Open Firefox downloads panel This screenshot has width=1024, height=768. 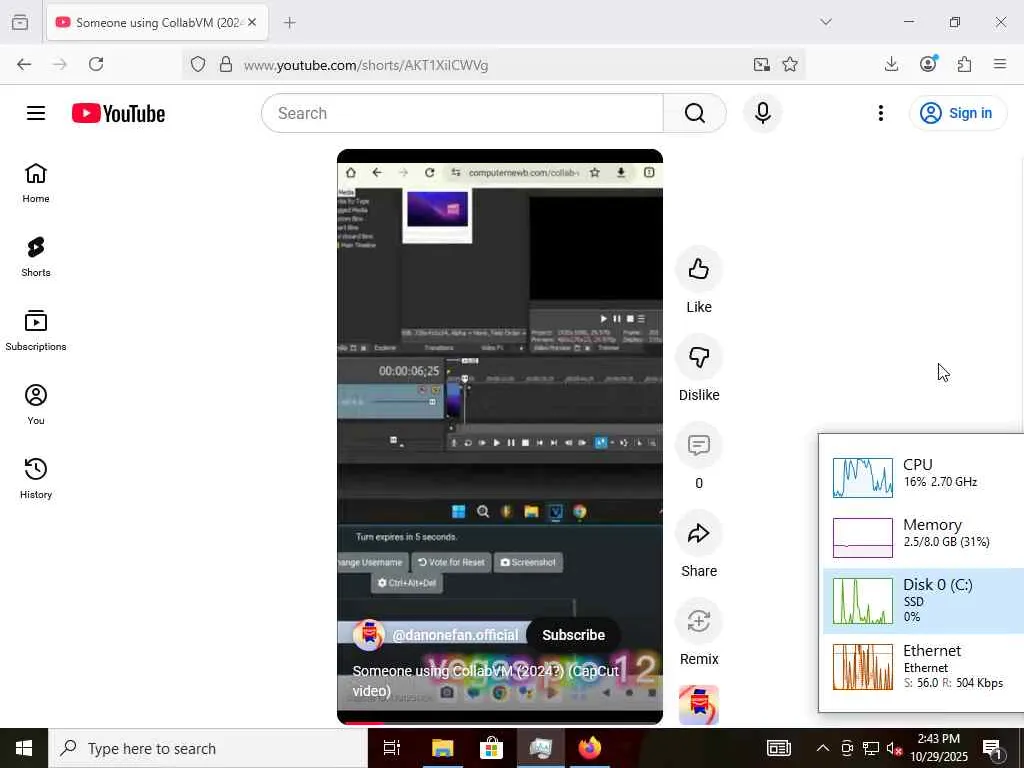[891, 64]
